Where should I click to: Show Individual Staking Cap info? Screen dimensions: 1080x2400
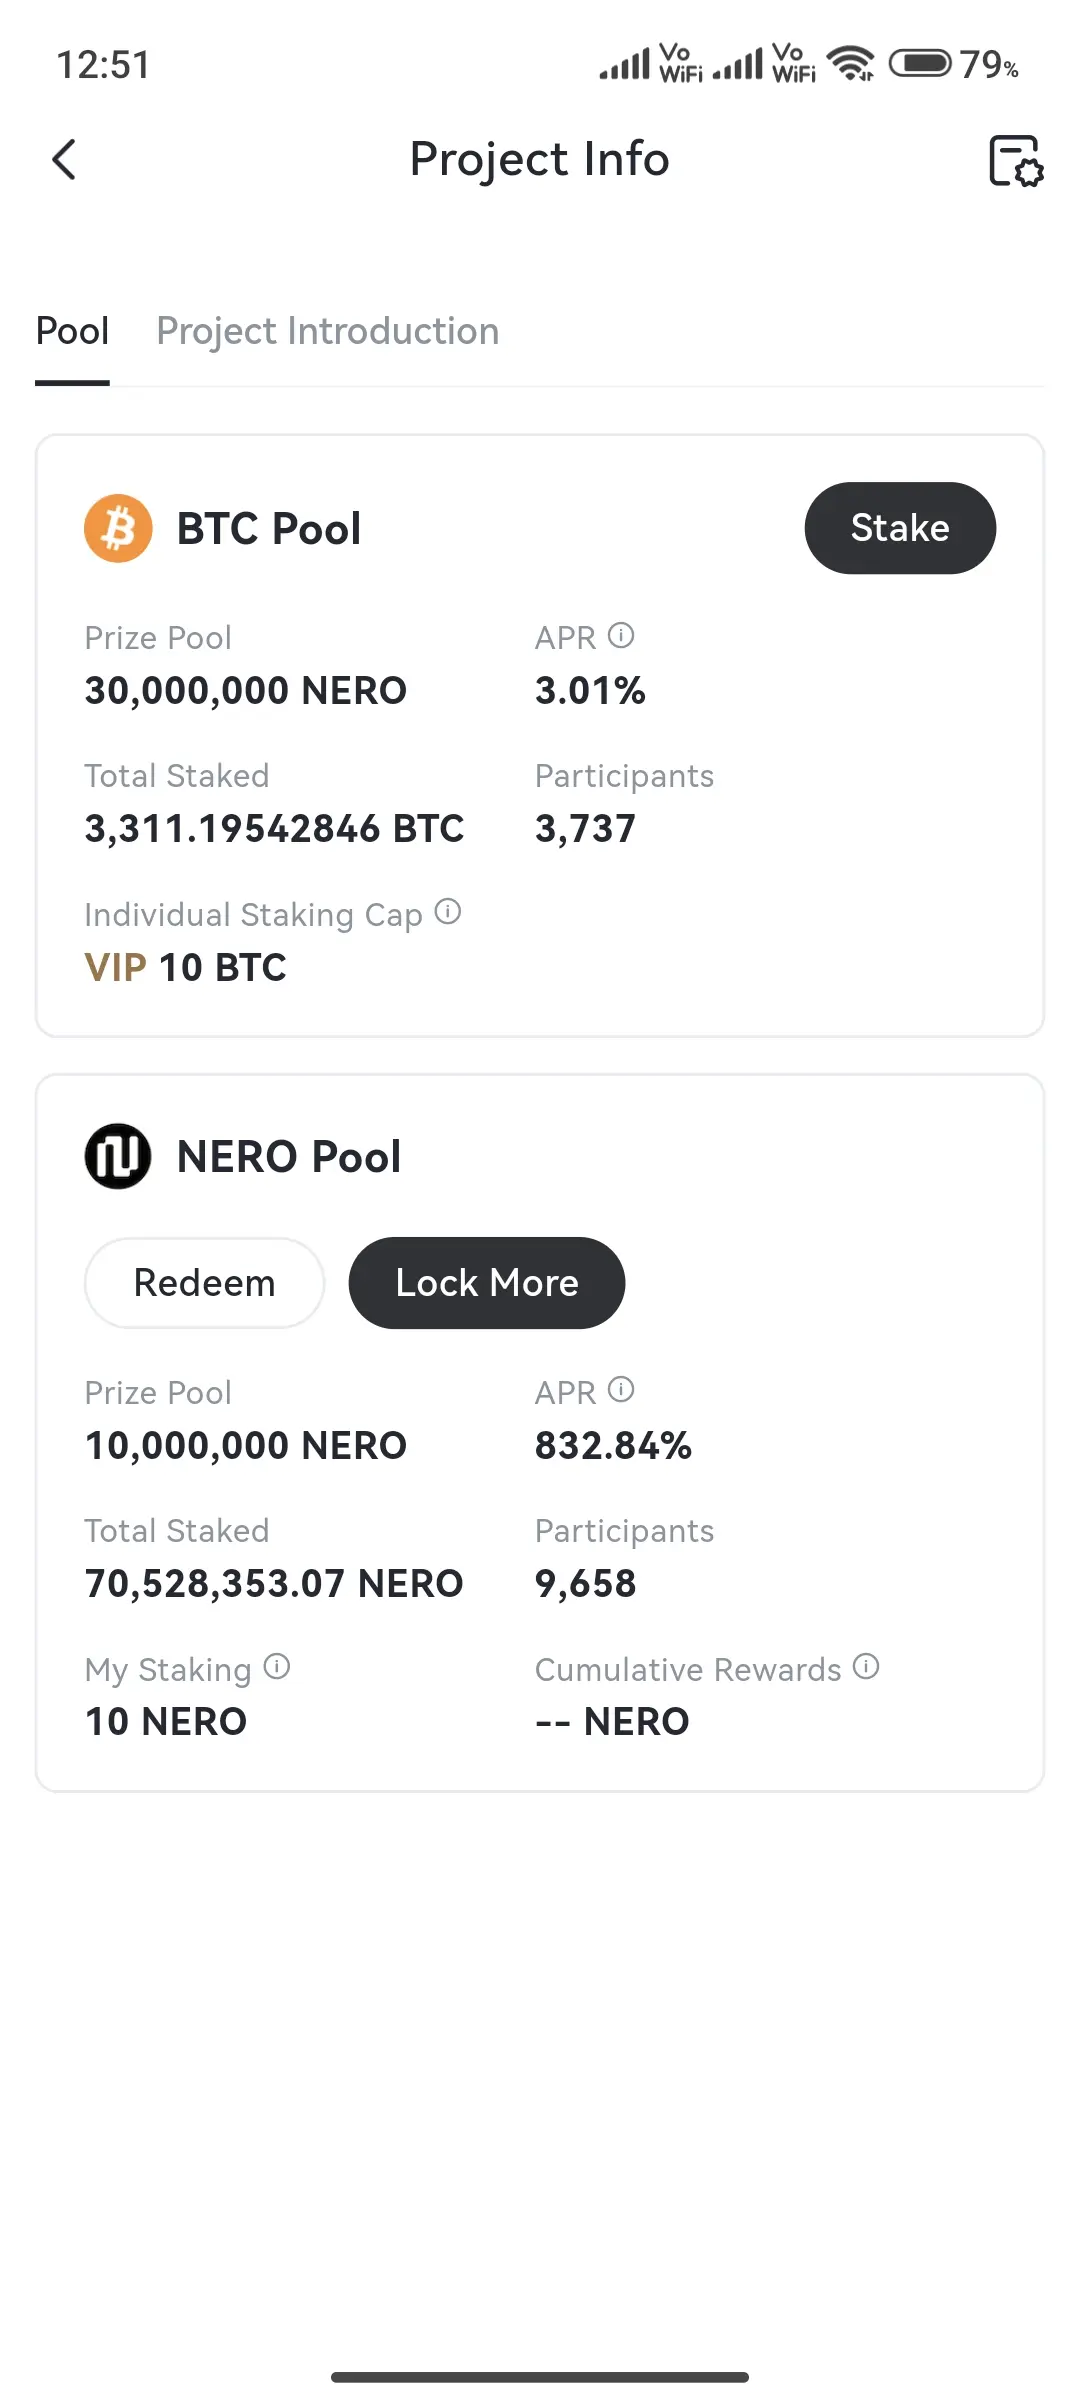448,912
